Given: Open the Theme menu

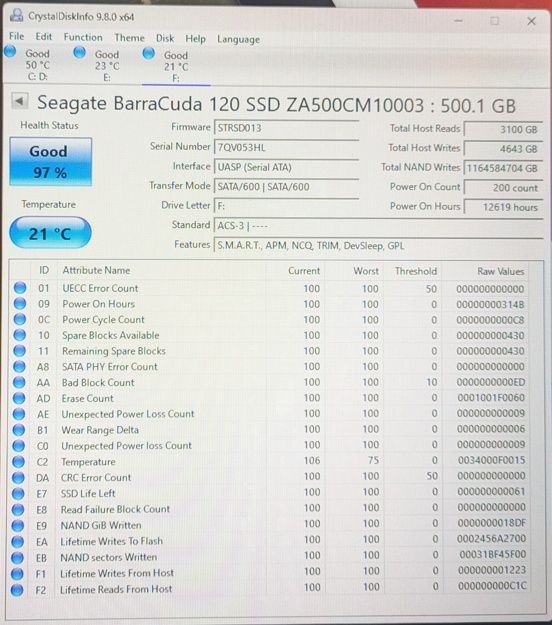Looking at the screenshot, I should (130, 38).
